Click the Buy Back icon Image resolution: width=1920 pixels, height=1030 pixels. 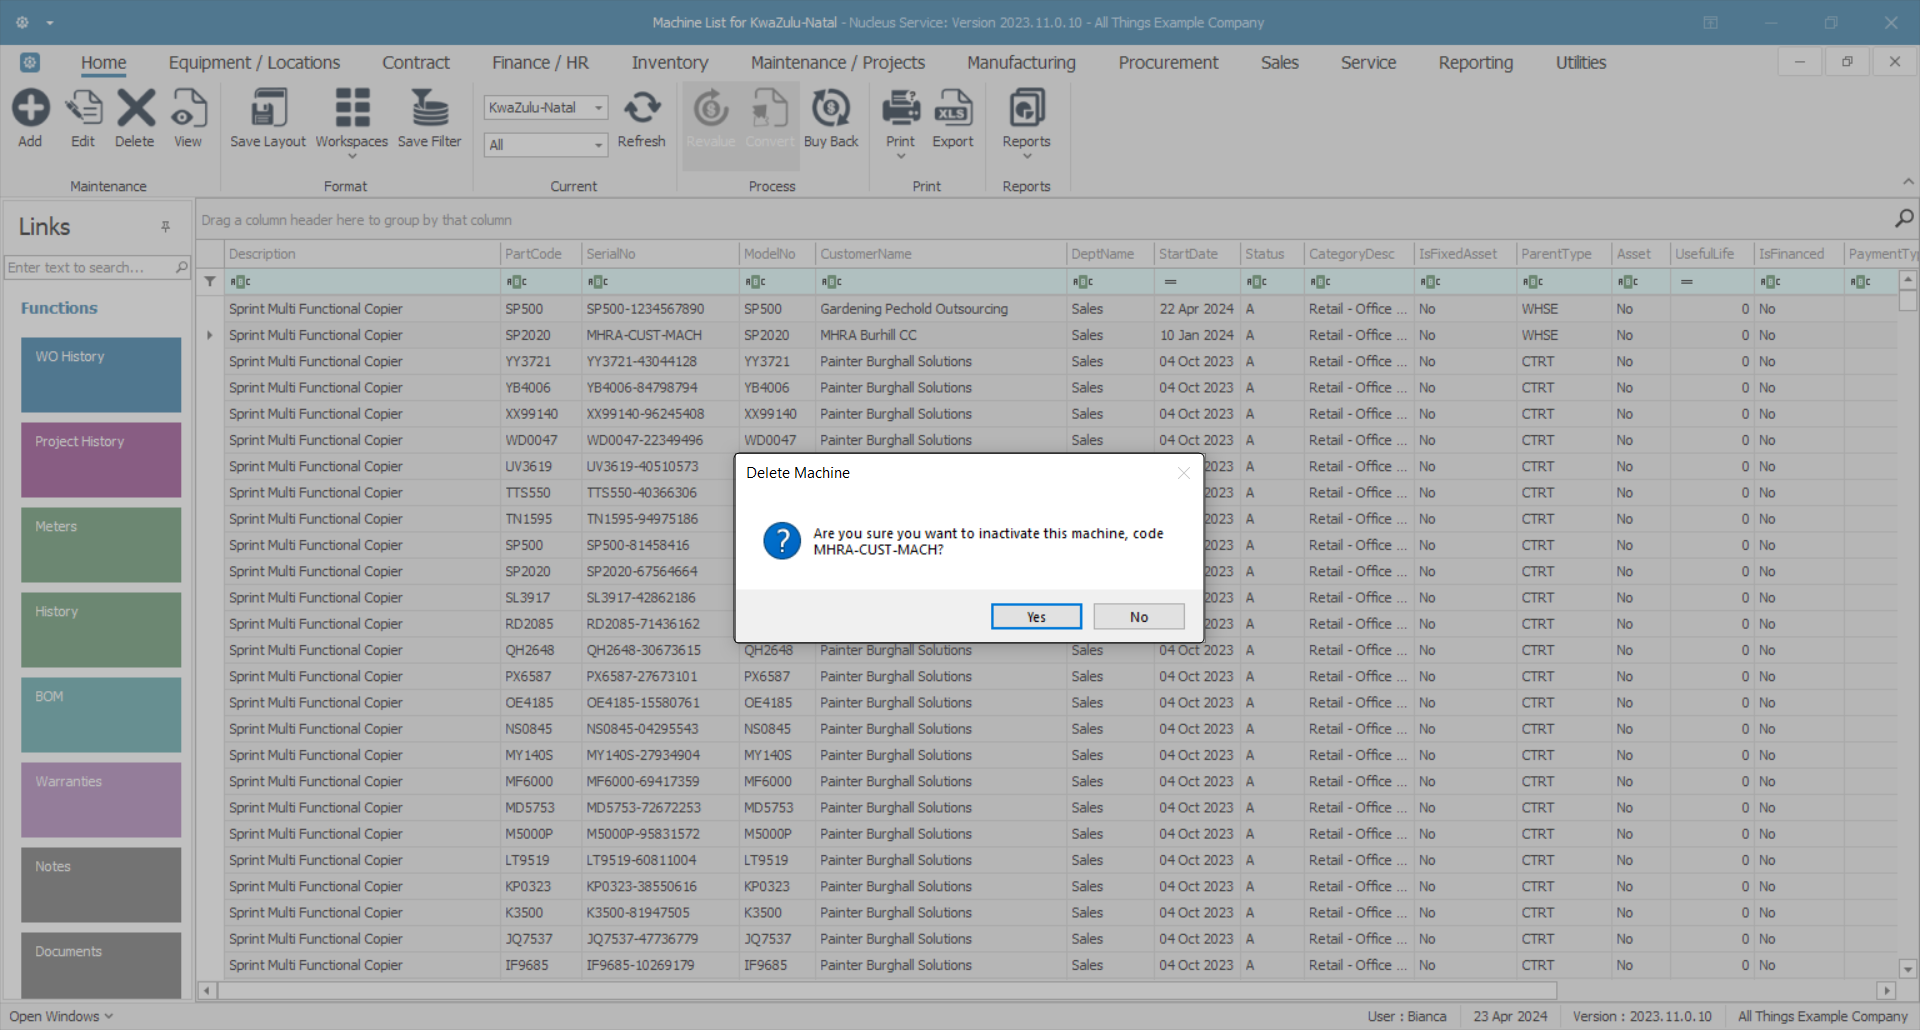pos(831,109)
